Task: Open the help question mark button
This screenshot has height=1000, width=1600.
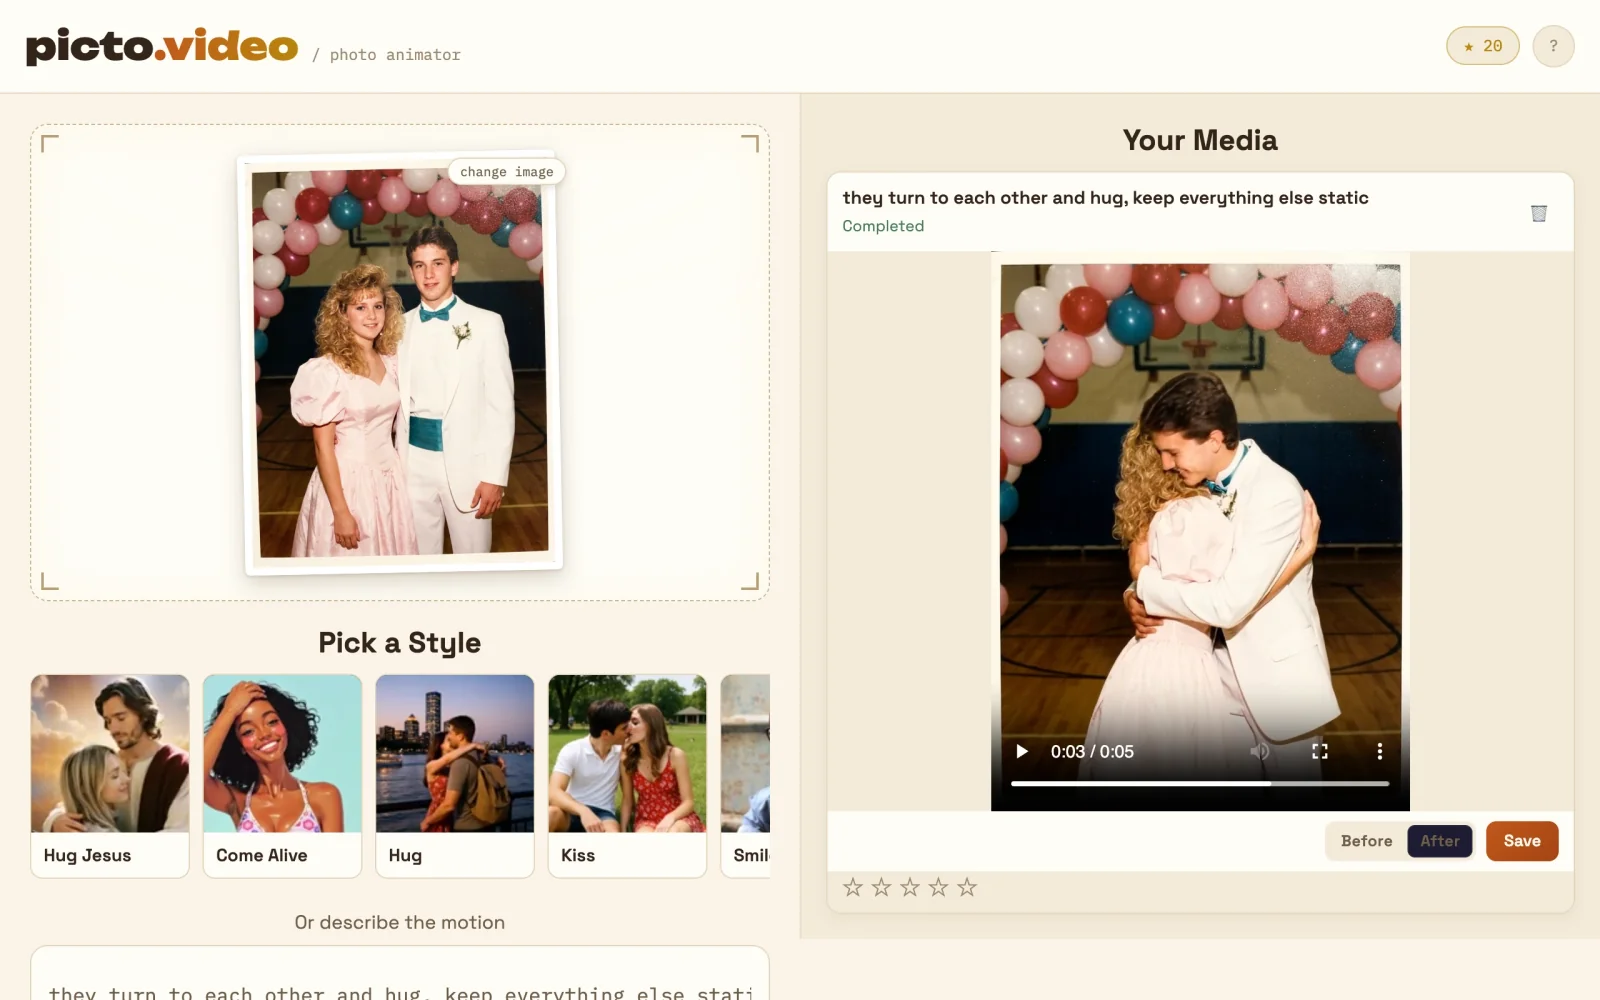Action: (x=1553, y=46)
